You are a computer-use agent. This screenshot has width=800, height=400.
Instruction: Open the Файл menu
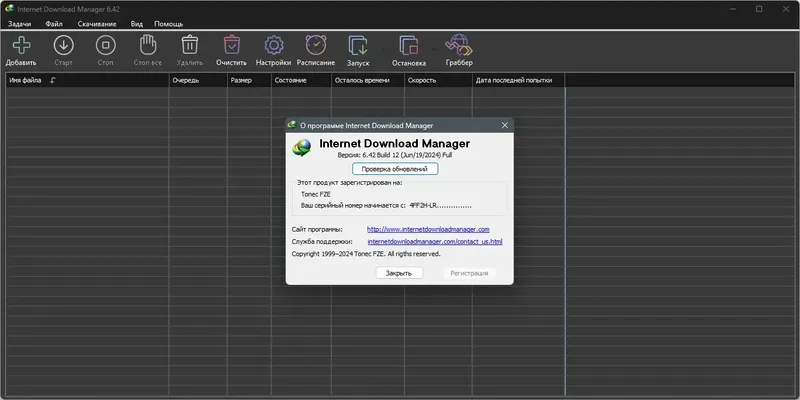point(54,24)
